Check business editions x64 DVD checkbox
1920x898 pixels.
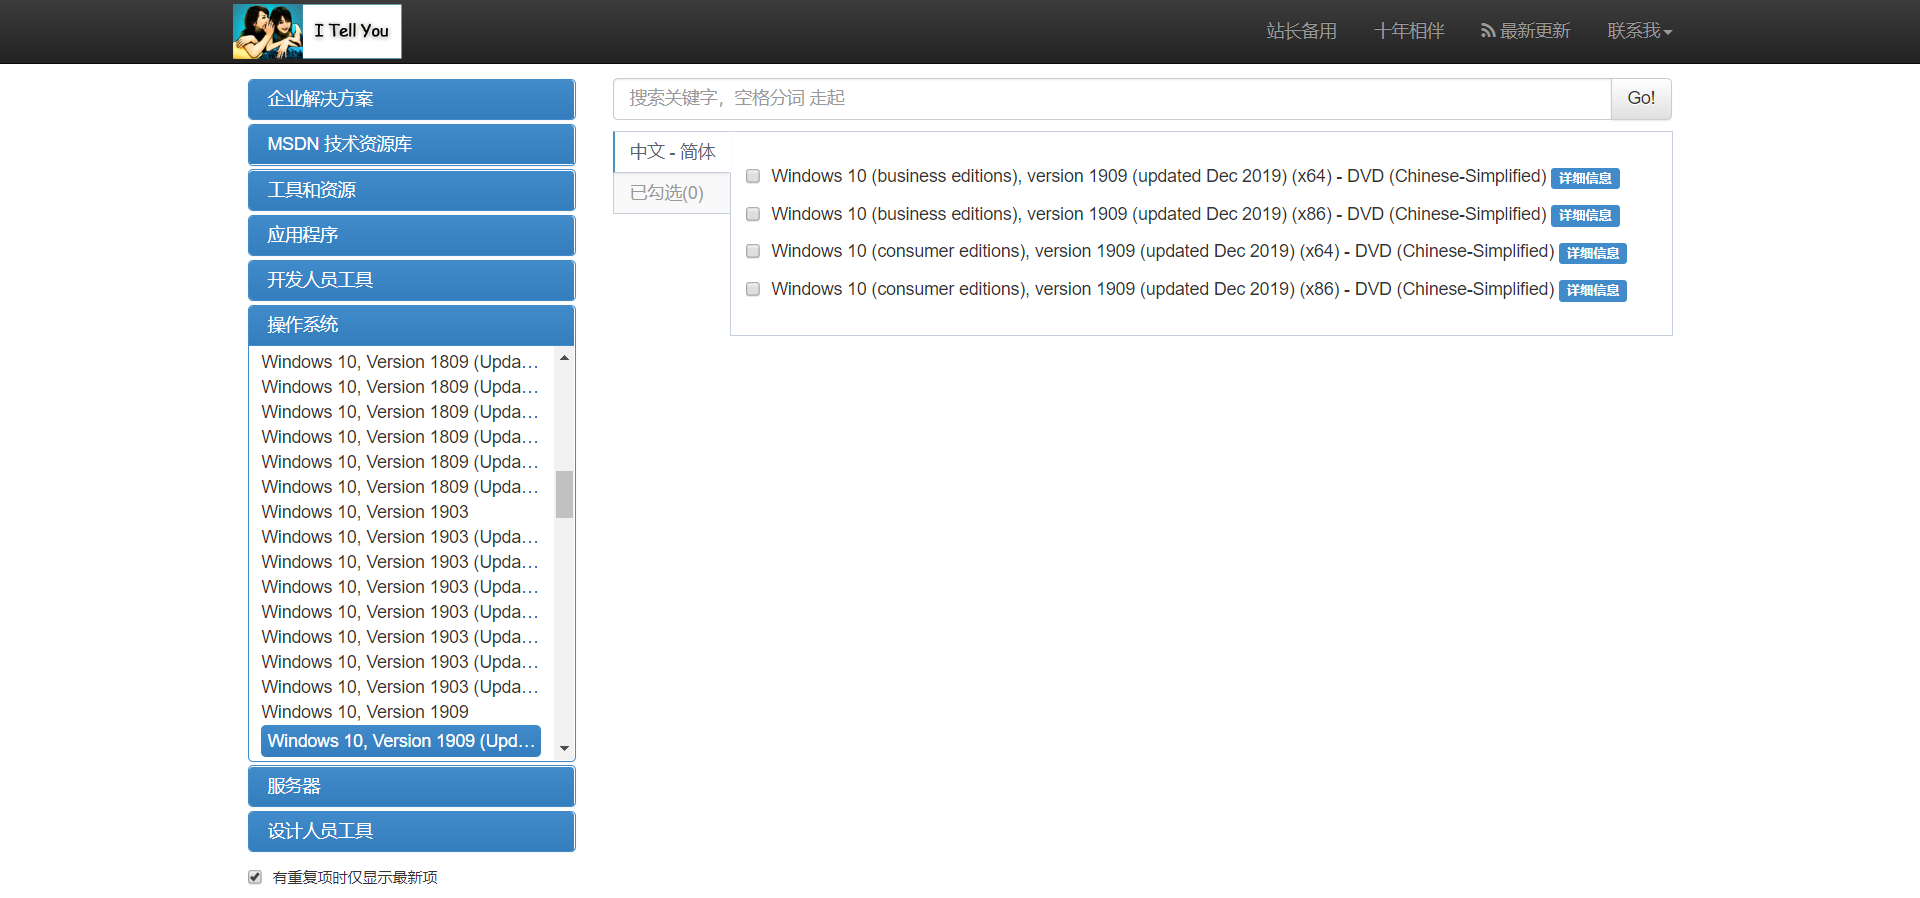(753, 176)
